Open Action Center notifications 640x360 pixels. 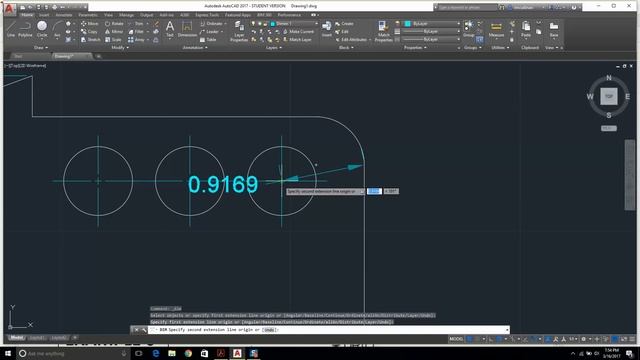(x=630, y=353)
